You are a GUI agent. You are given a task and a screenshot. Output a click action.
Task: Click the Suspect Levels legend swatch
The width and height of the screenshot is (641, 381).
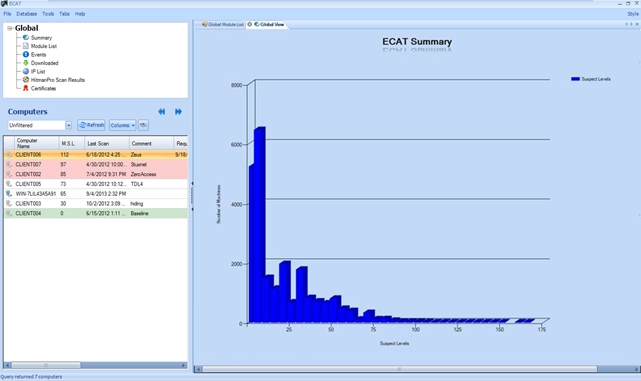(575, 79)
